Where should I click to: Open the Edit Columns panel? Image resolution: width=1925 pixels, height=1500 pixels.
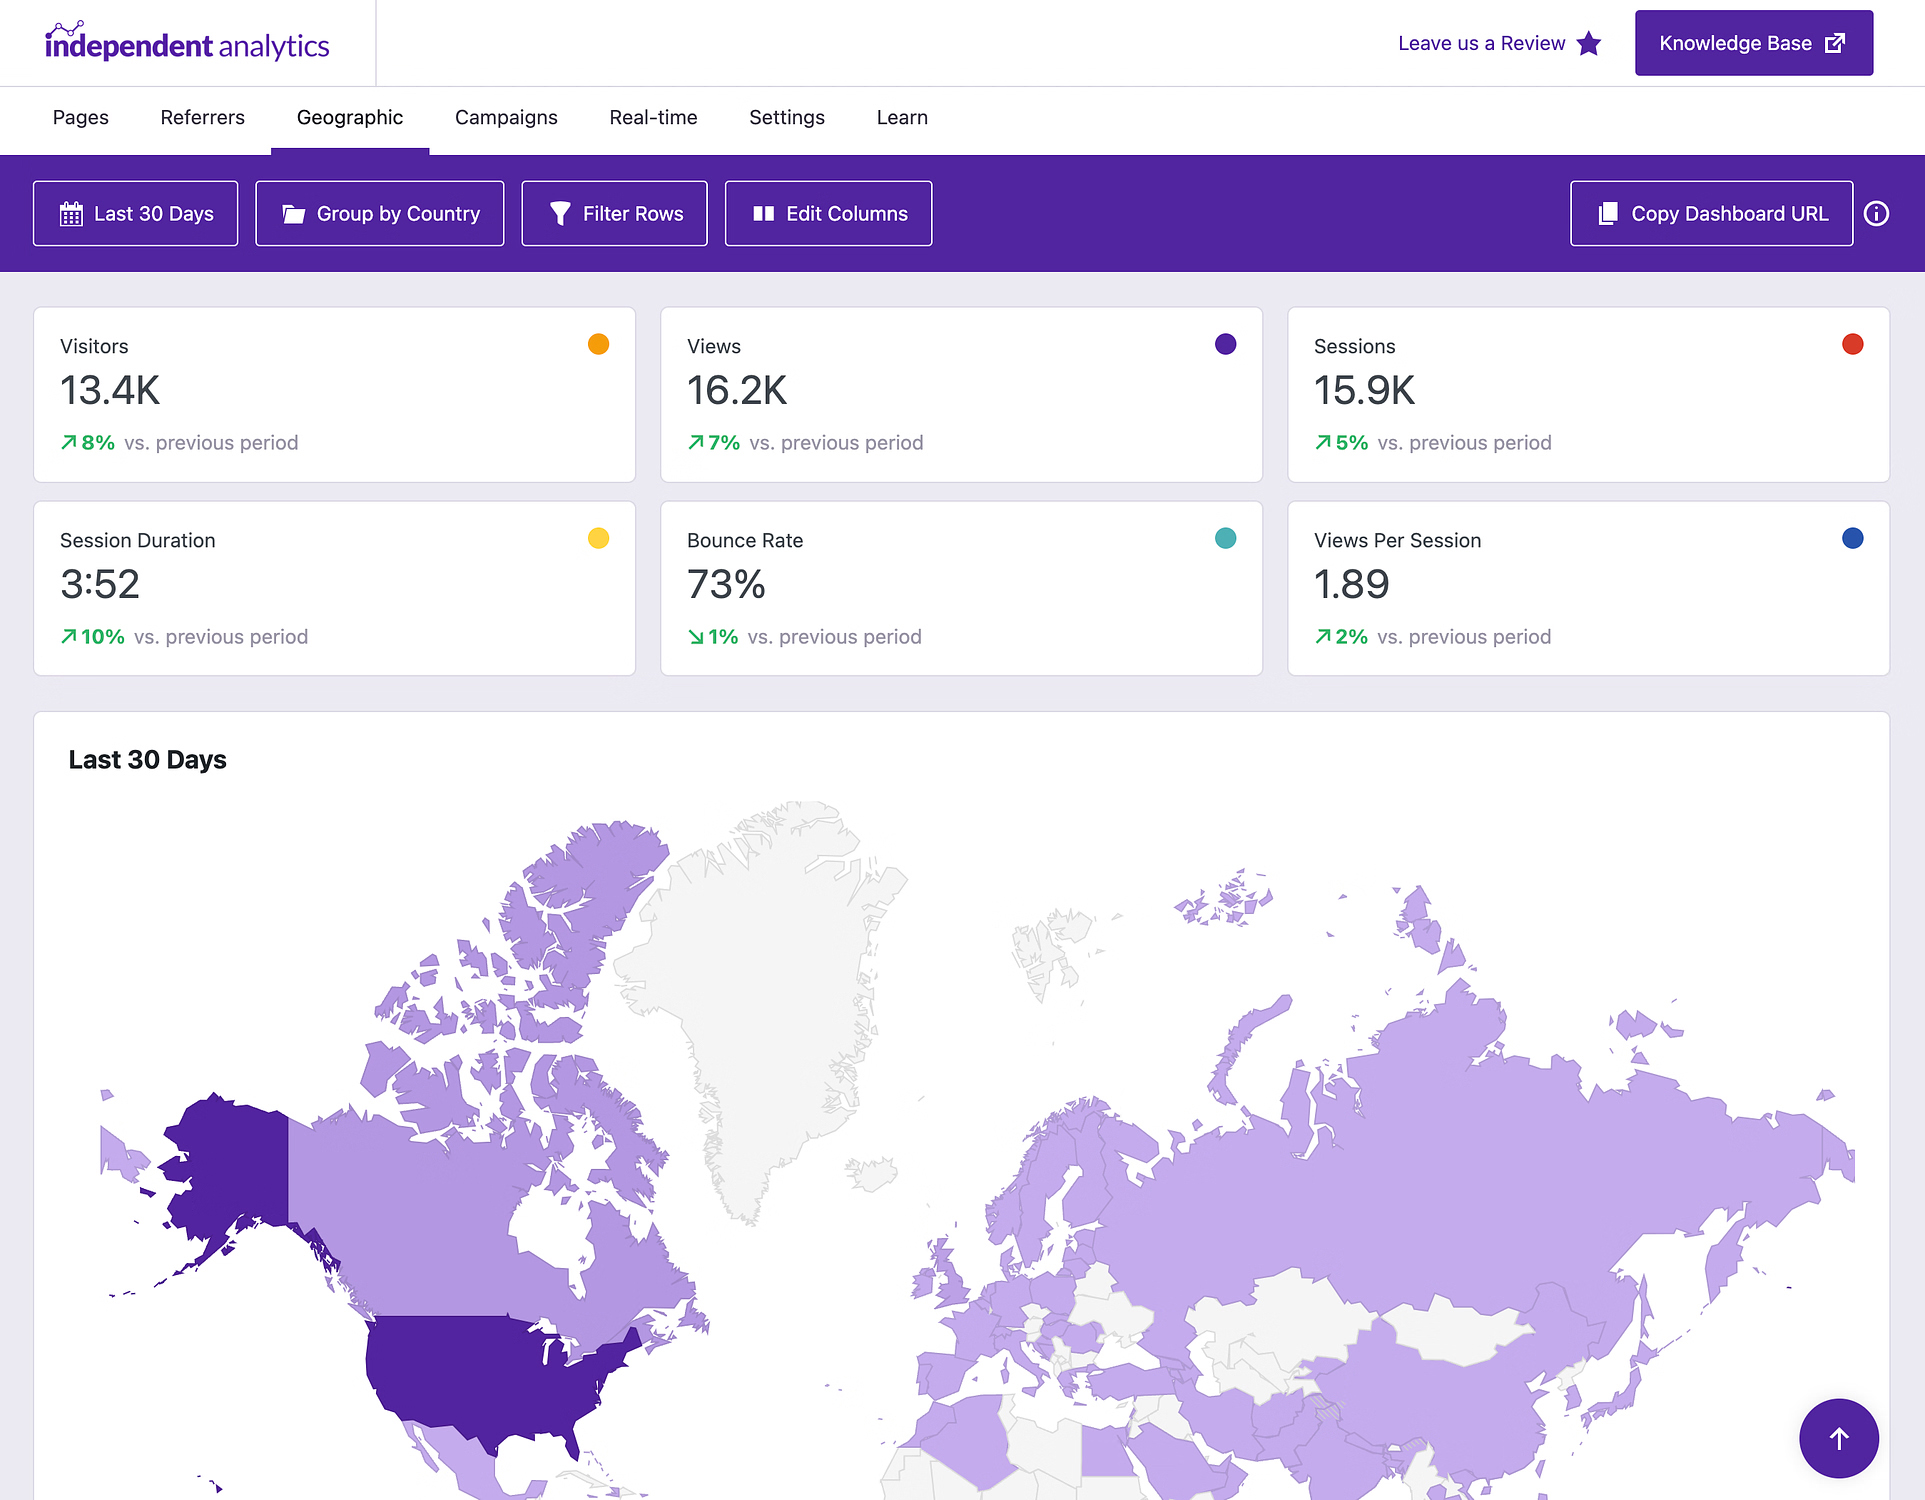coord(829,213)
